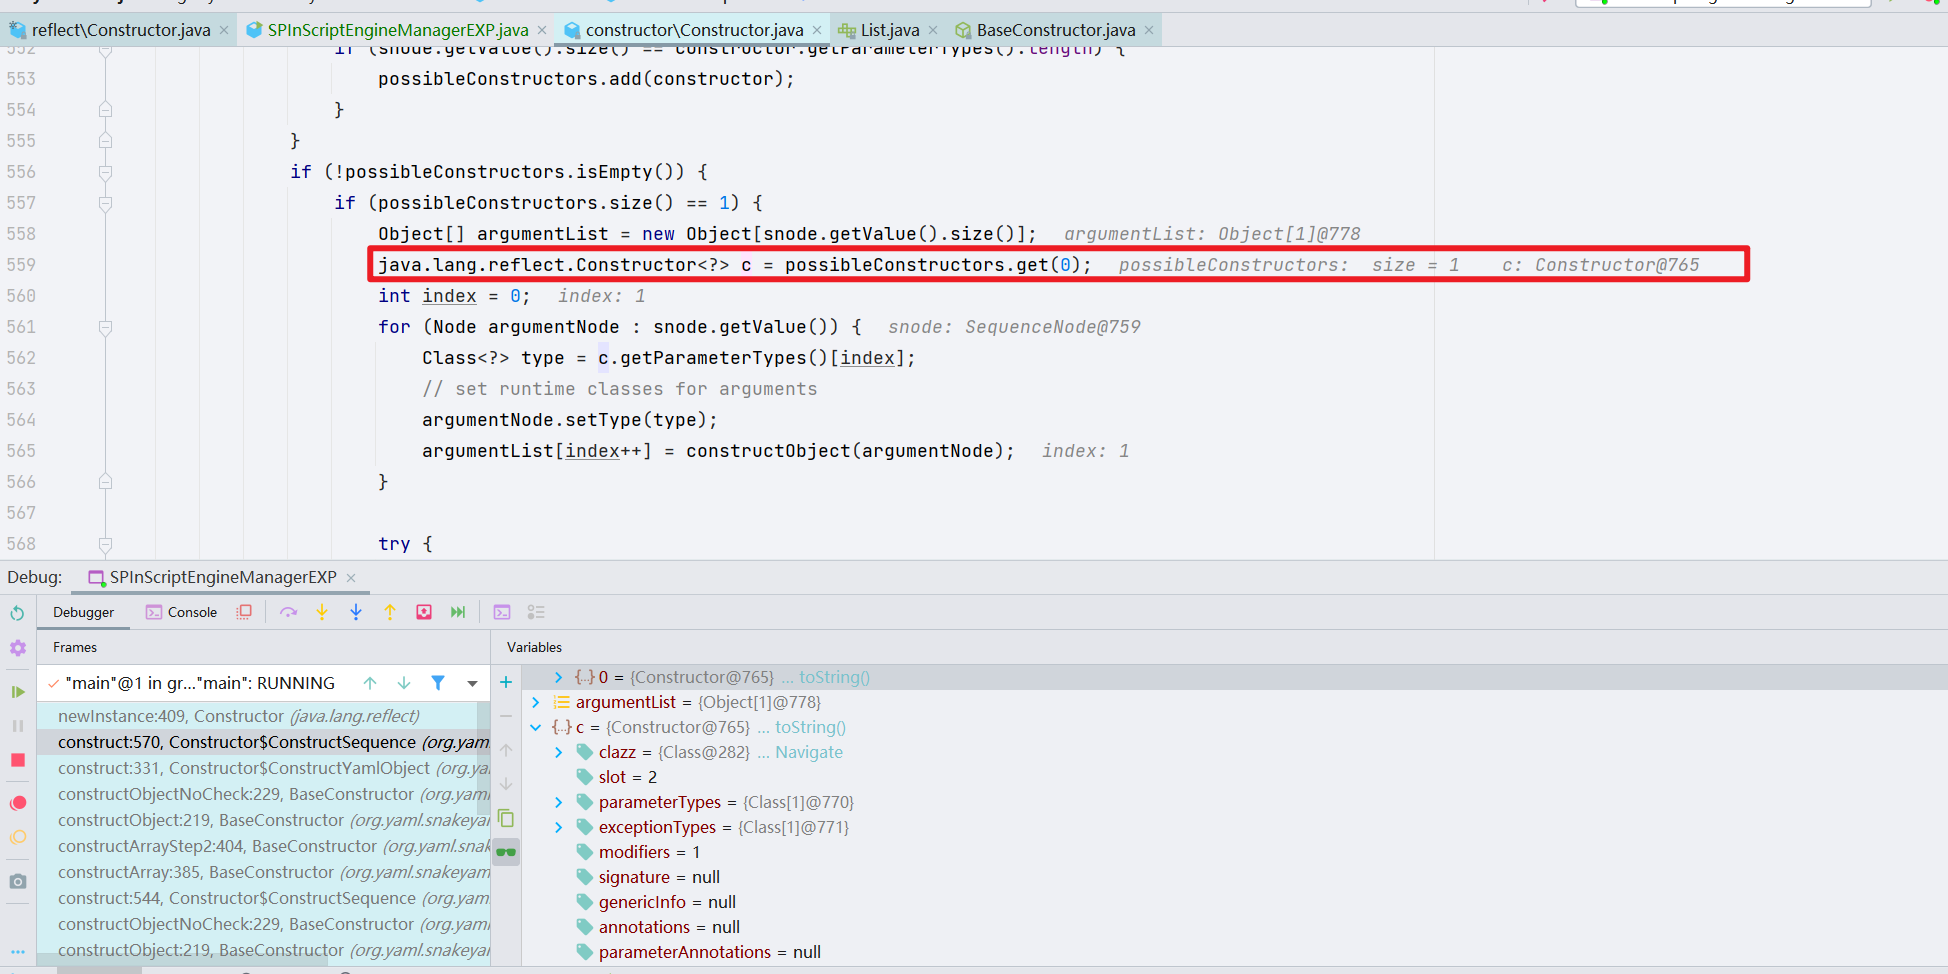
Task: Stop the debug session with red square icon
Action: [18, 760]
